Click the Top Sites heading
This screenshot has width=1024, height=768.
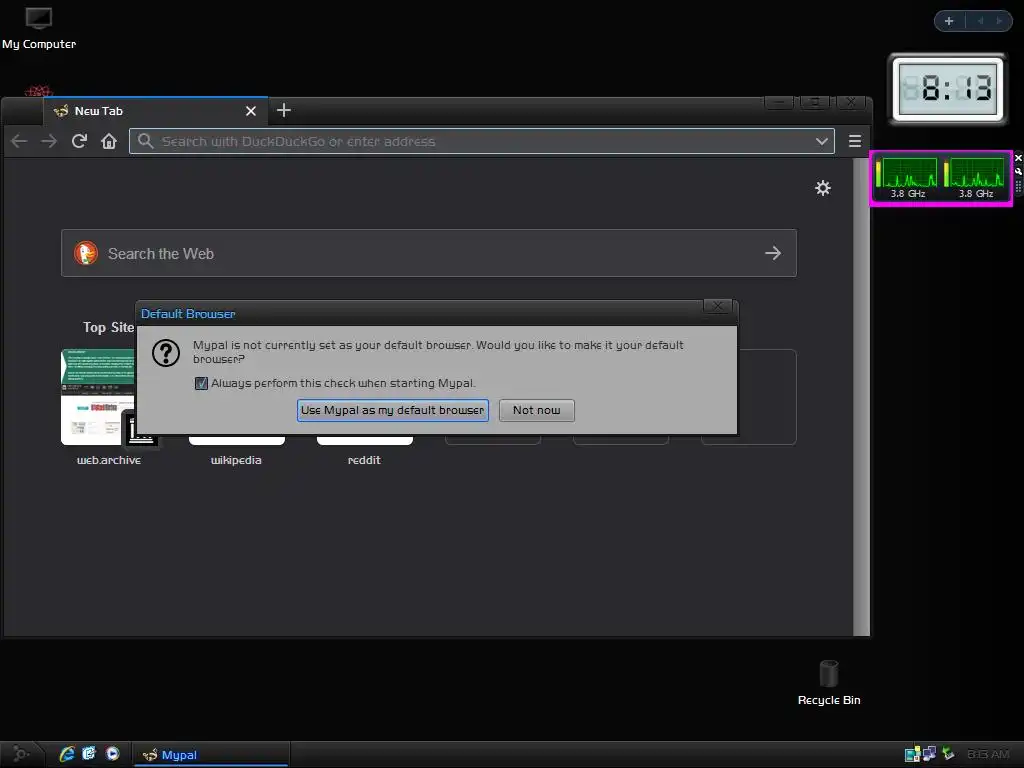[108, 327]
